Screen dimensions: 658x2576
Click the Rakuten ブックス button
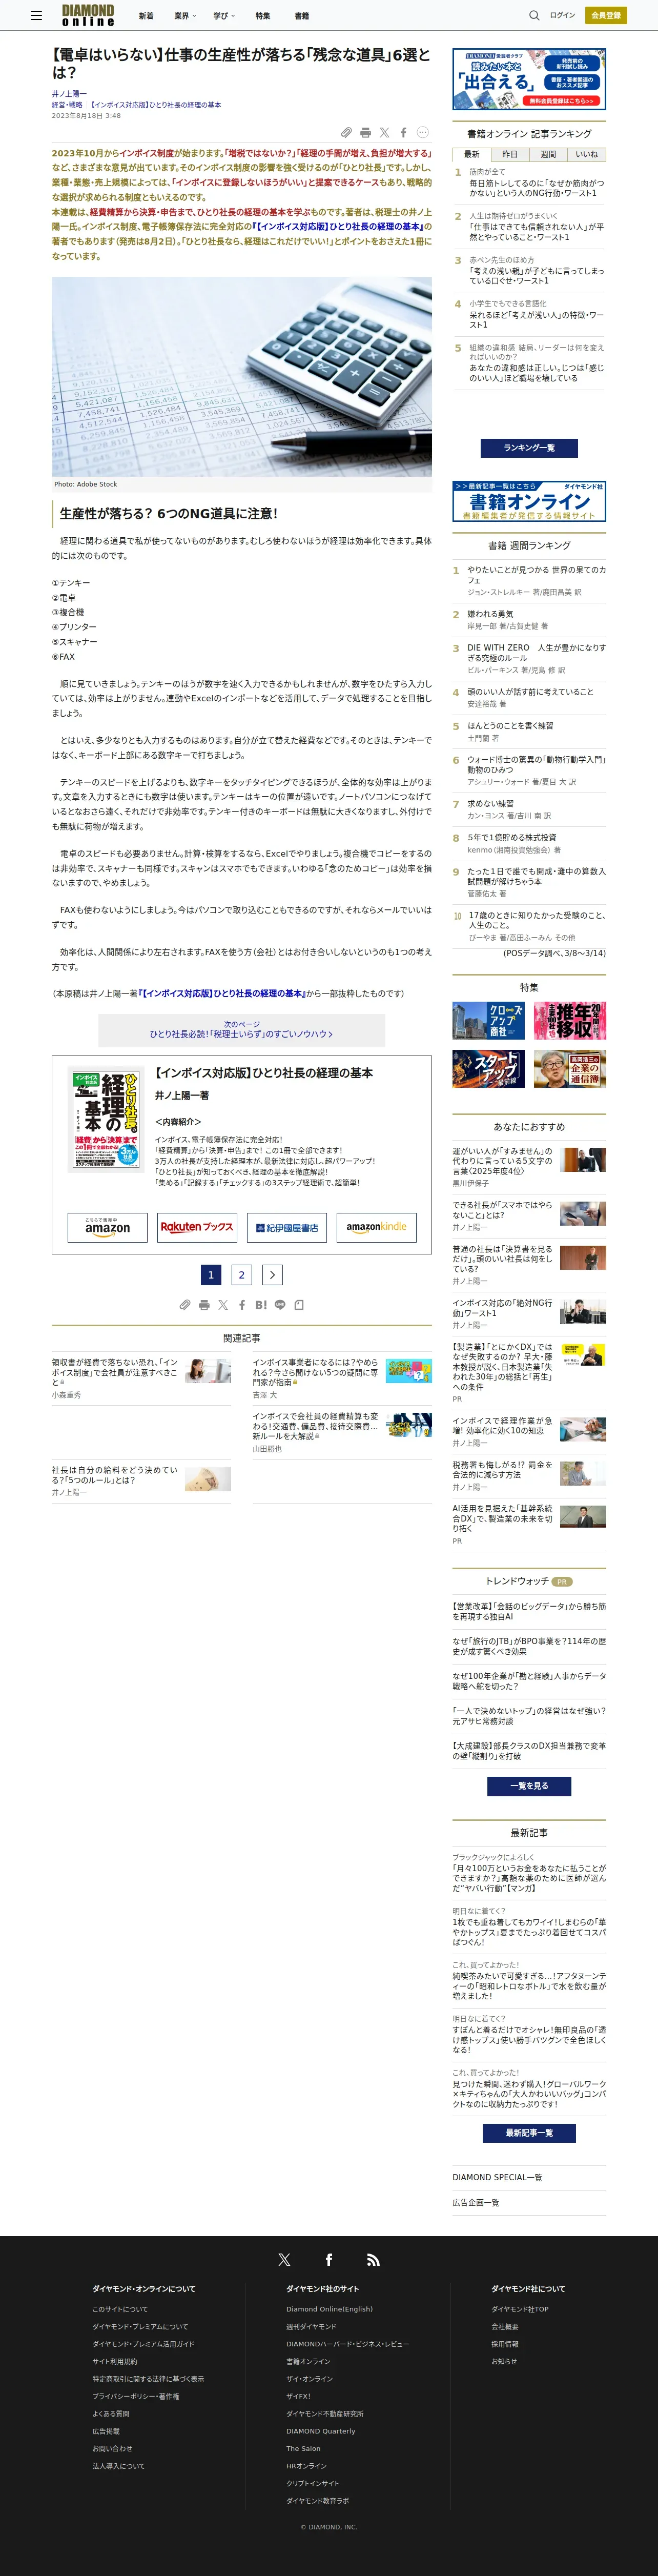click(197, 1227)
